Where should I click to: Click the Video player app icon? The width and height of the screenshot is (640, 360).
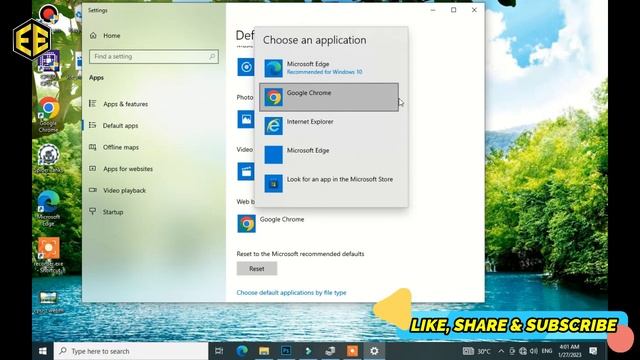246,172
